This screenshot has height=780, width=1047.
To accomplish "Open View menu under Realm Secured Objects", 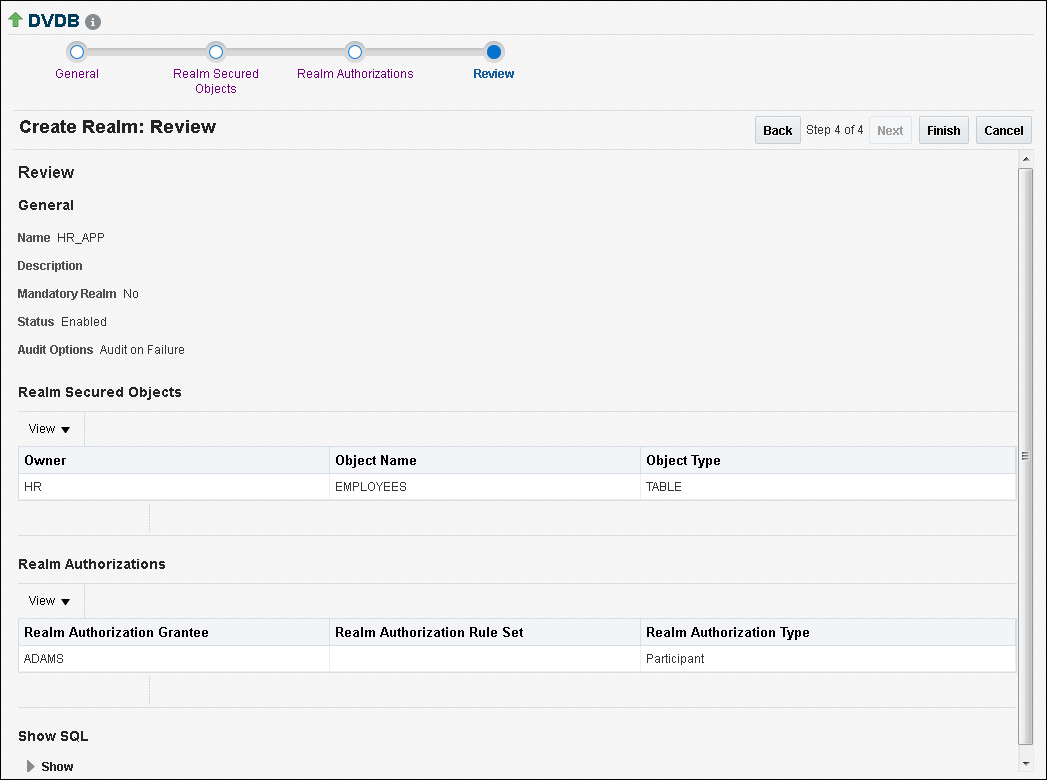I will (50, 429).
